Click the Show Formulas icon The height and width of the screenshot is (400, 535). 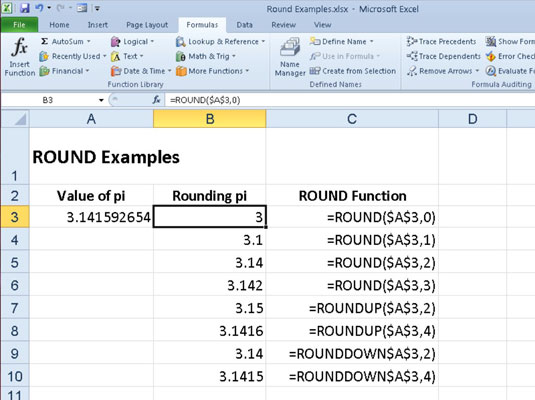491,41
